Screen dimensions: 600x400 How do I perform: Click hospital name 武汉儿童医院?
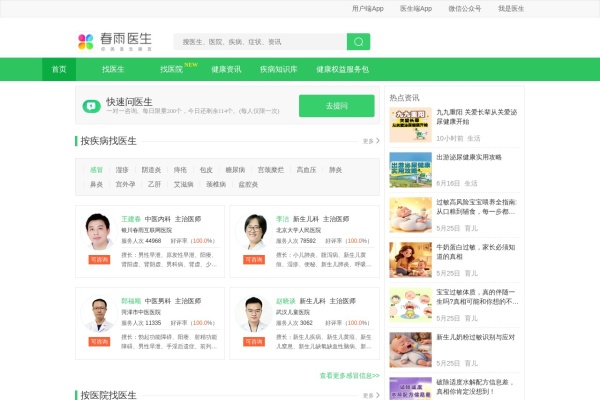pyautogui.click(x=293, y=312)
